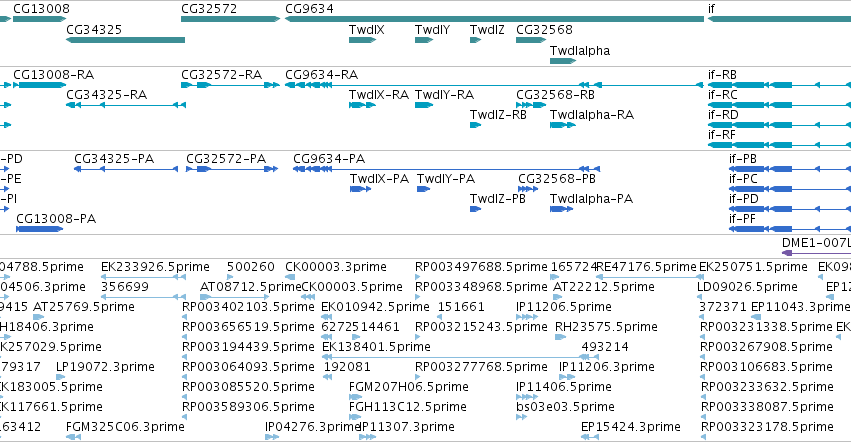851x442 pixels.
Task: Select the TwdlY gene label
Action: [x=432, y=30]
